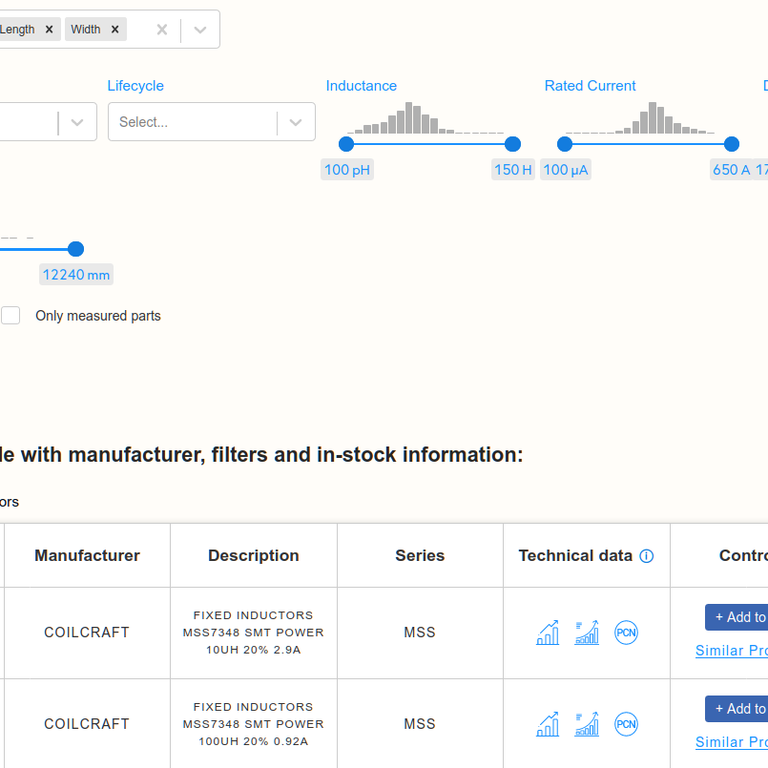
Task: Open Similar Products link in 100UH row
Action: click(x=732, y=742)
